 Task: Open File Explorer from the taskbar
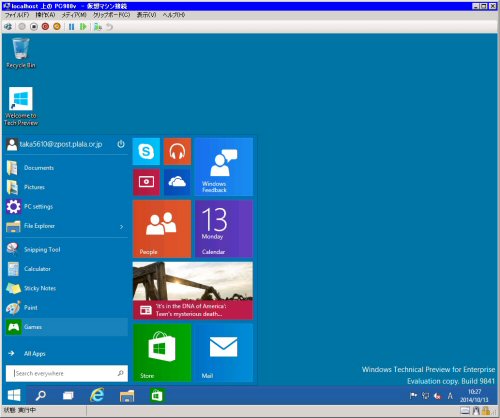tap(127, 395)
